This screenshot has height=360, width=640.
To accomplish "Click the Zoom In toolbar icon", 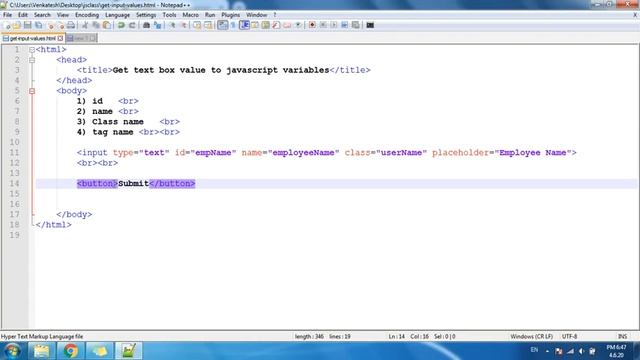I will tap(172, 25).
